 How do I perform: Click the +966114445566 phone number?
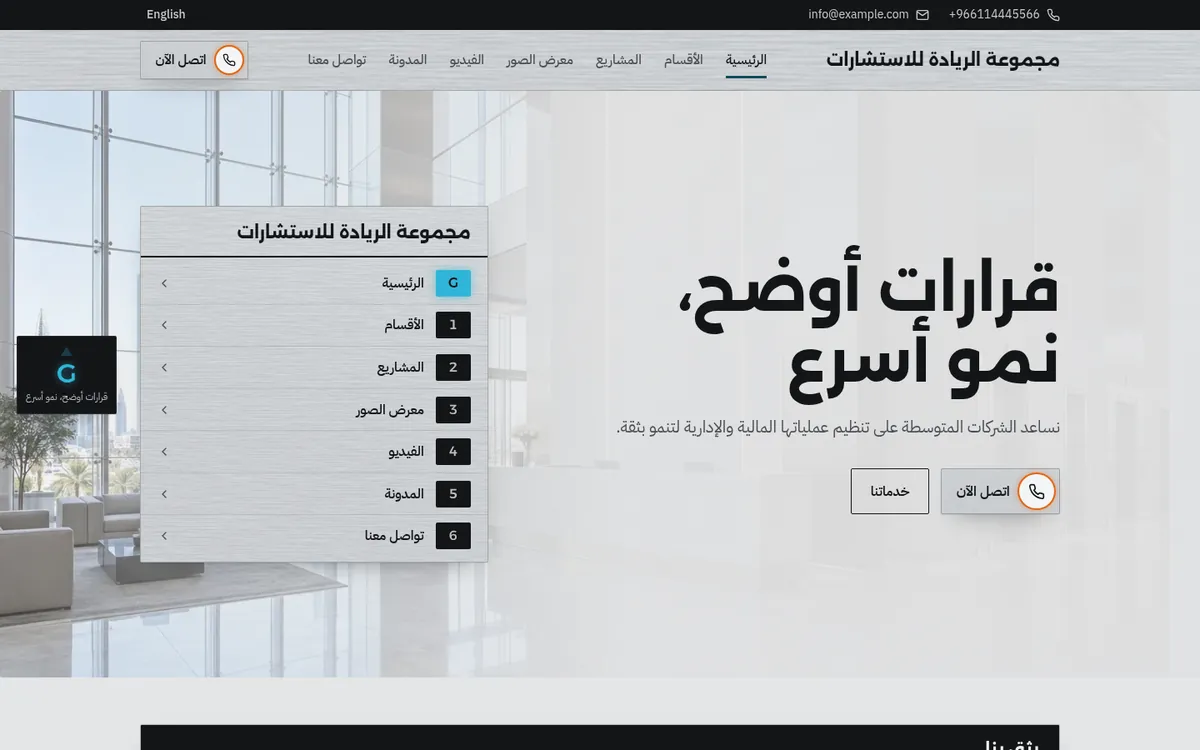point(994,15)
